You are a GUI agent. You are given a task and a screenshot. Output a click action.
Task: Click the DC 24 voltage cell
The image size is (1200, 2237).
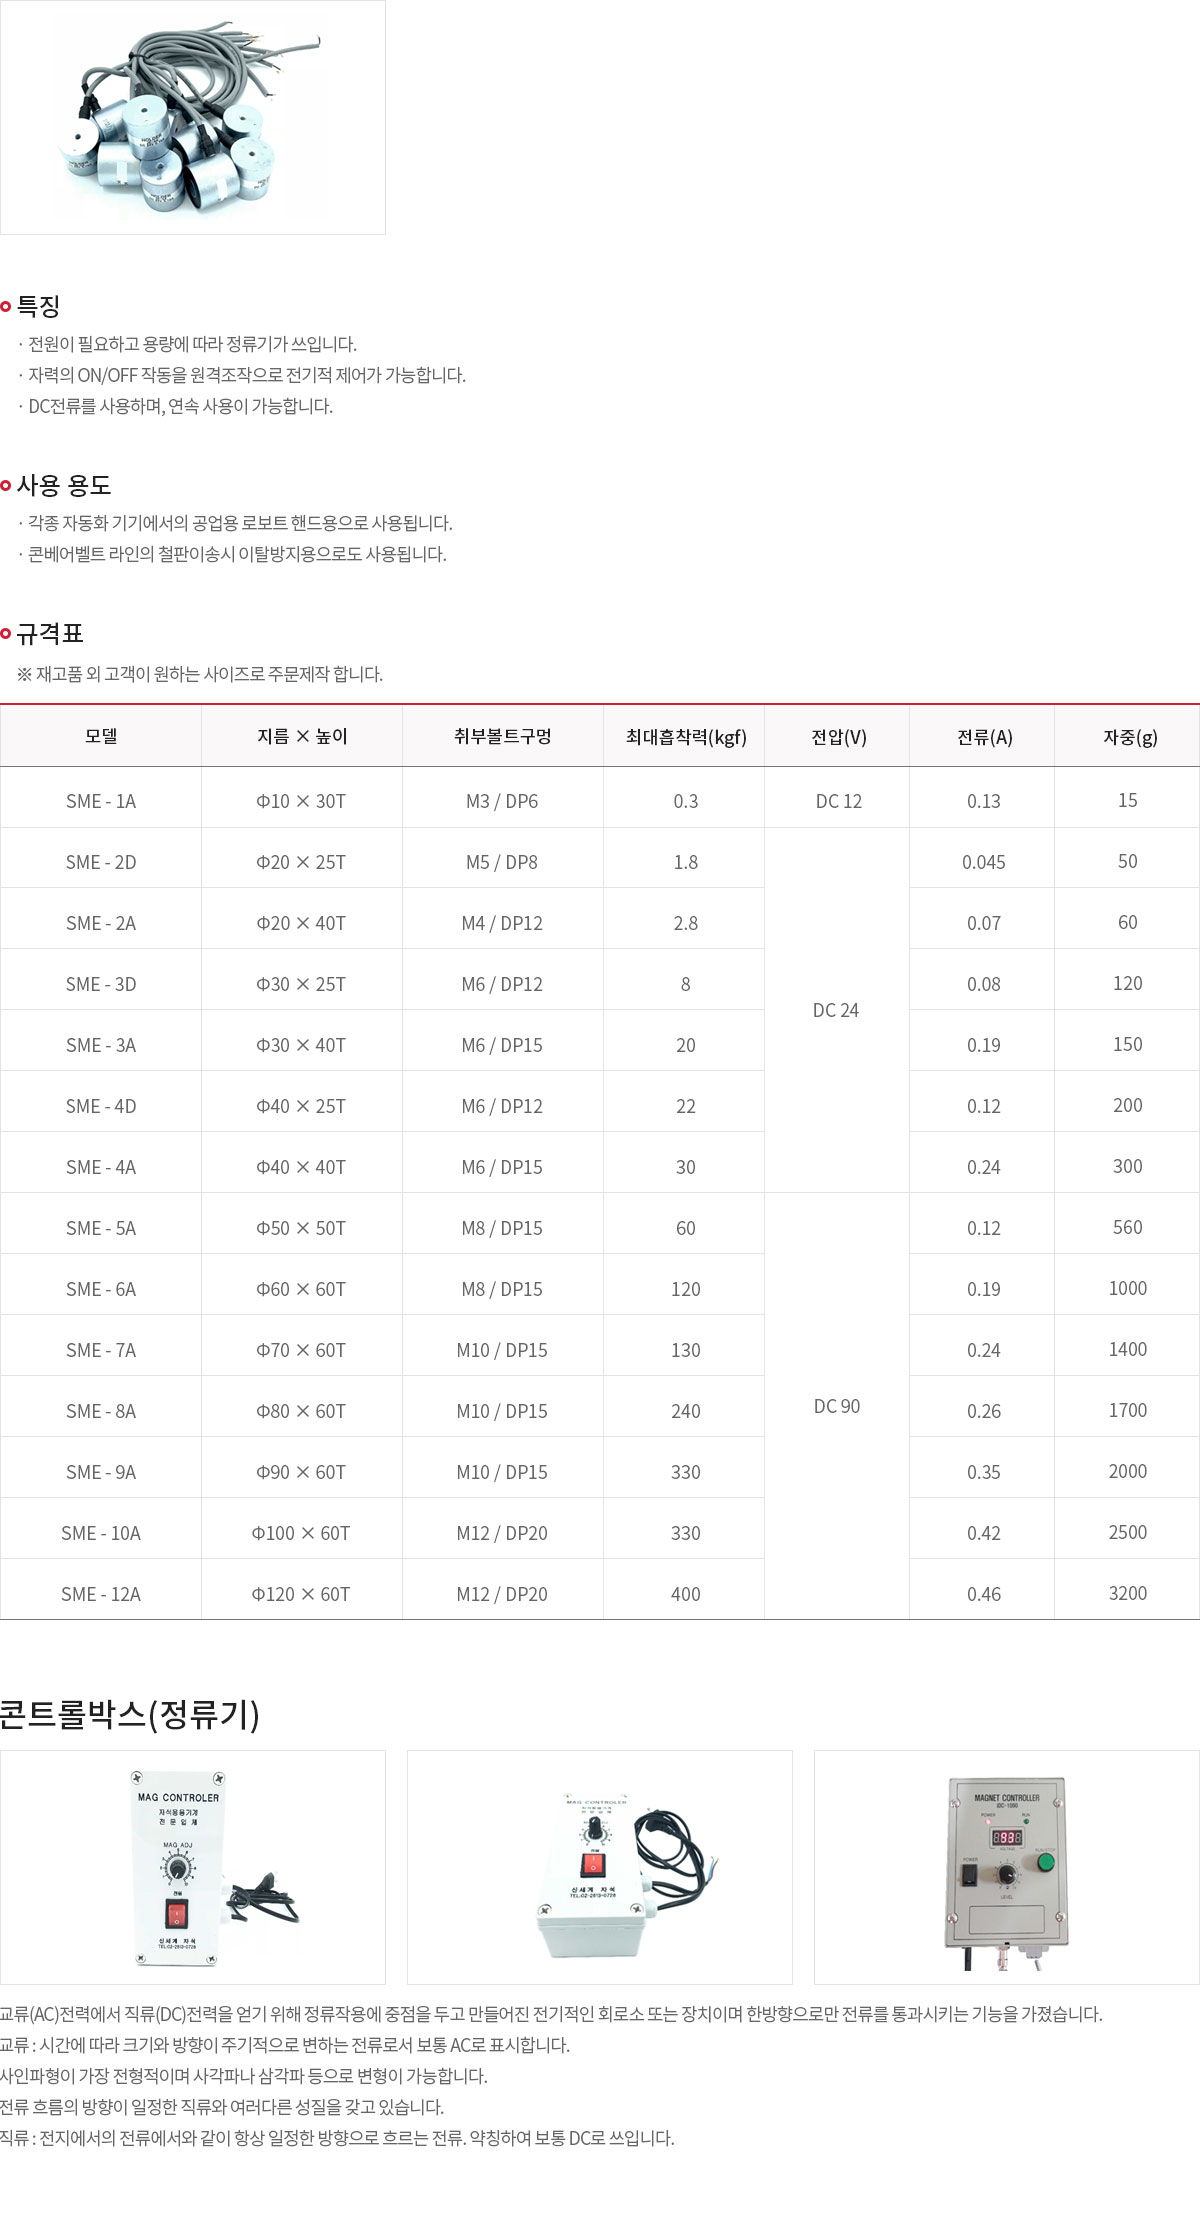pos(836,1010)
